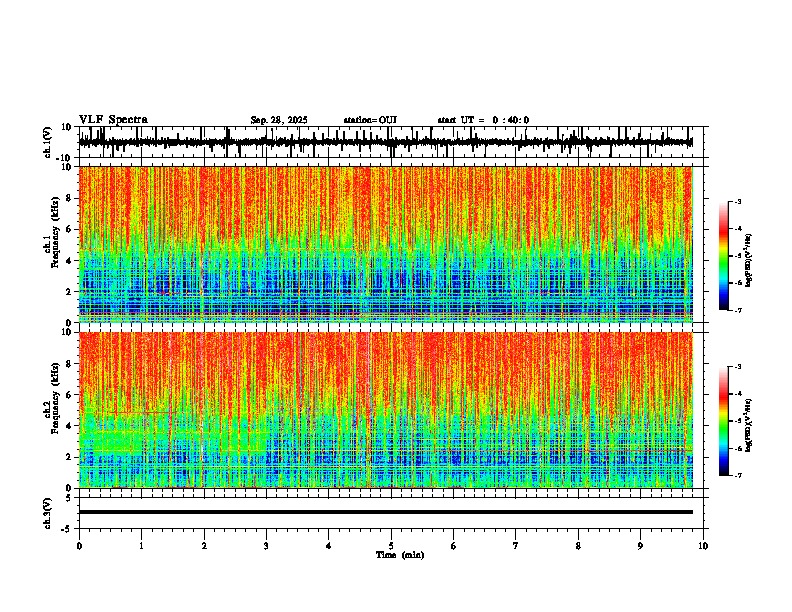Image resolution: width=792 pixels, height=612 pixels.
Task: Click the "ch.3(V)" axis label
Action: [48, 514]
